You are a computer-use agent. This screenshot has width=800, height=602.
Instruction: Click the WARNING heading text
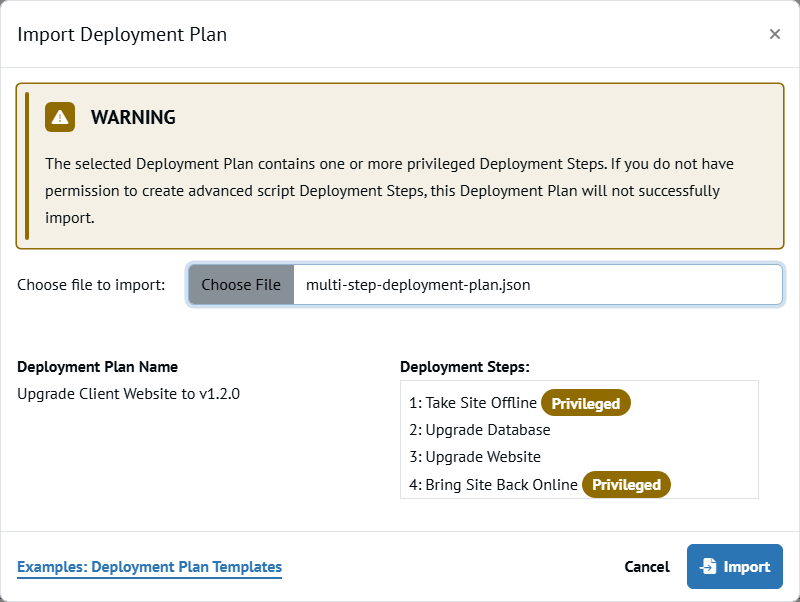coord(133,117)
